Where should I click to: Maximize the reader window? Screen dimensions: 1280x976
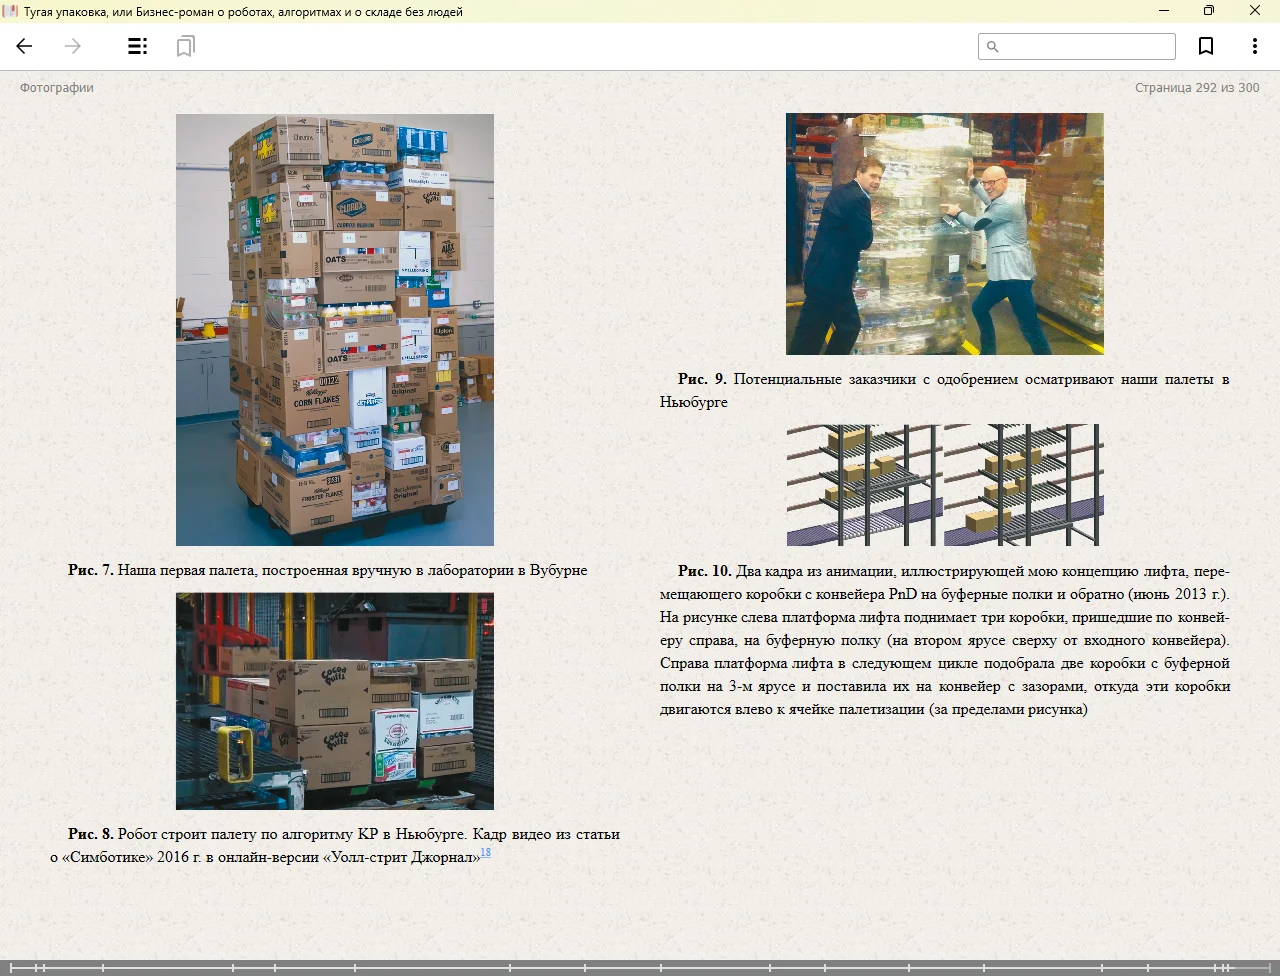[x=1208, y=11]
